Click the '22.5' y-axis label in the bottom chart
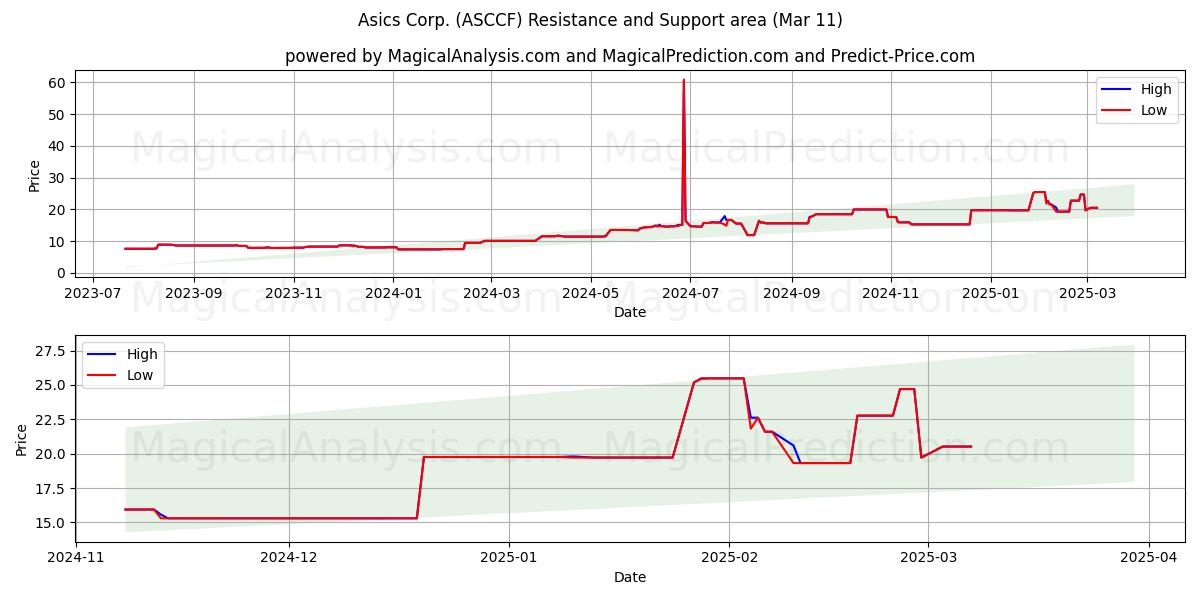1200x600 pixels. point(53,419)
